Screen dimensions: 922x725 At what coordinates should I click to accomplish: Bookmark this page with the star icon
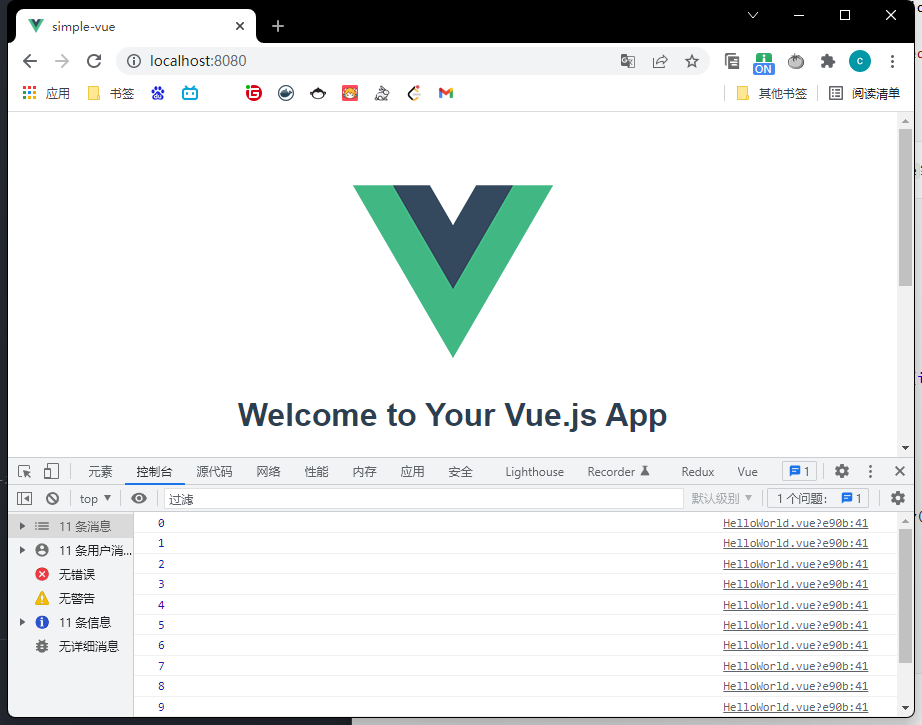(x=692, y=61)
